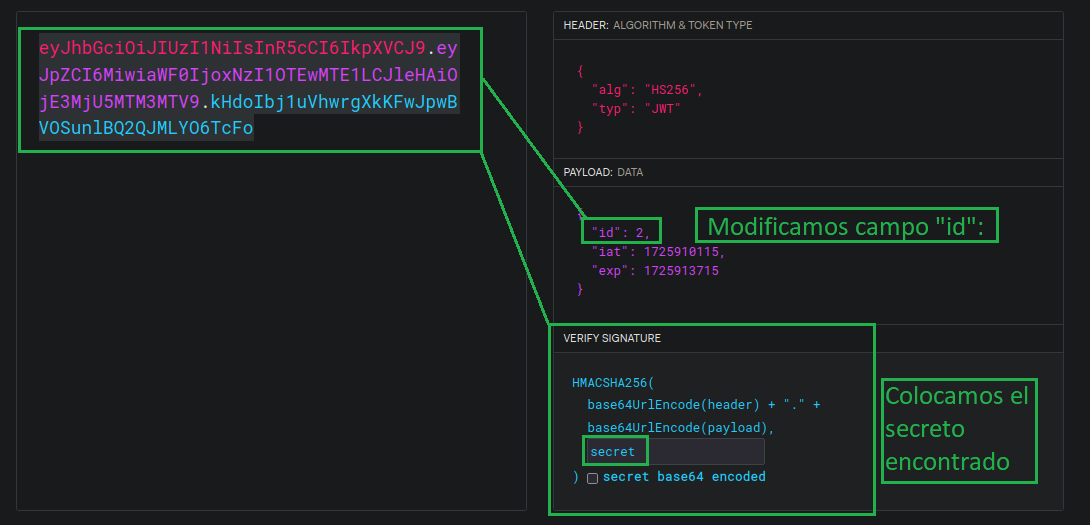The height and width of the screenshot is (525, 1090).
Task: Click the VERIFY SIGNATURE section title
Action: 612,339
